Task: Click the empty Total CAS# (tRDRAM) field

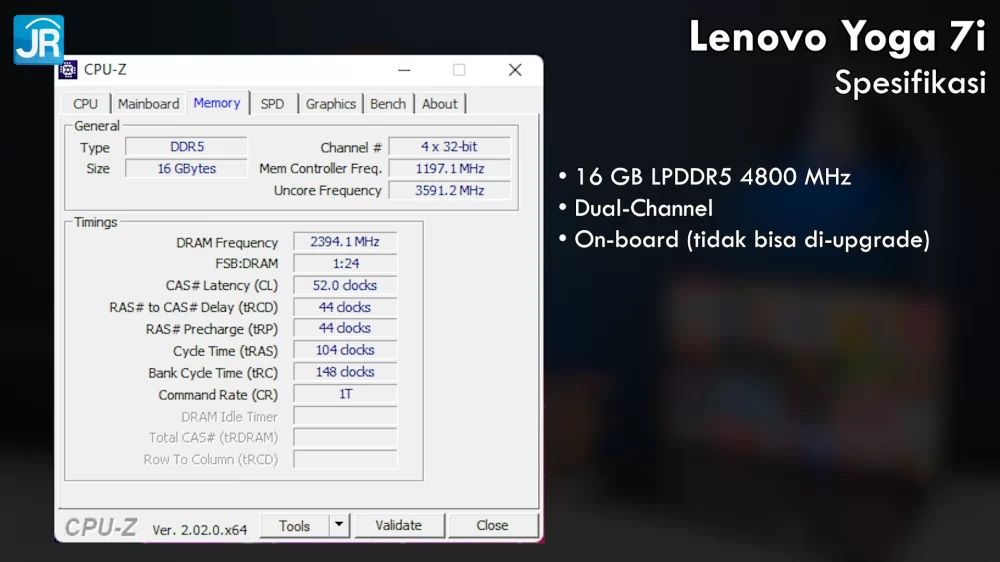Action: (345, 438)
